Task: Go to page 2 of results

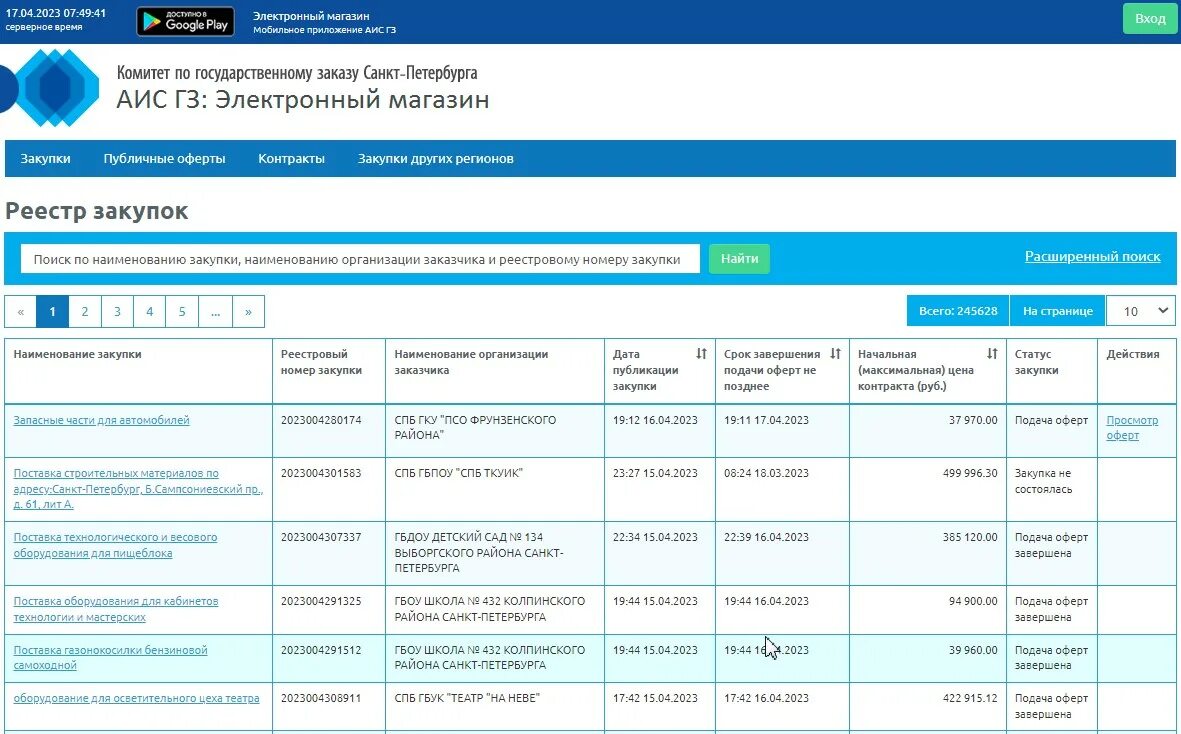Action: [x=84, y=312]
